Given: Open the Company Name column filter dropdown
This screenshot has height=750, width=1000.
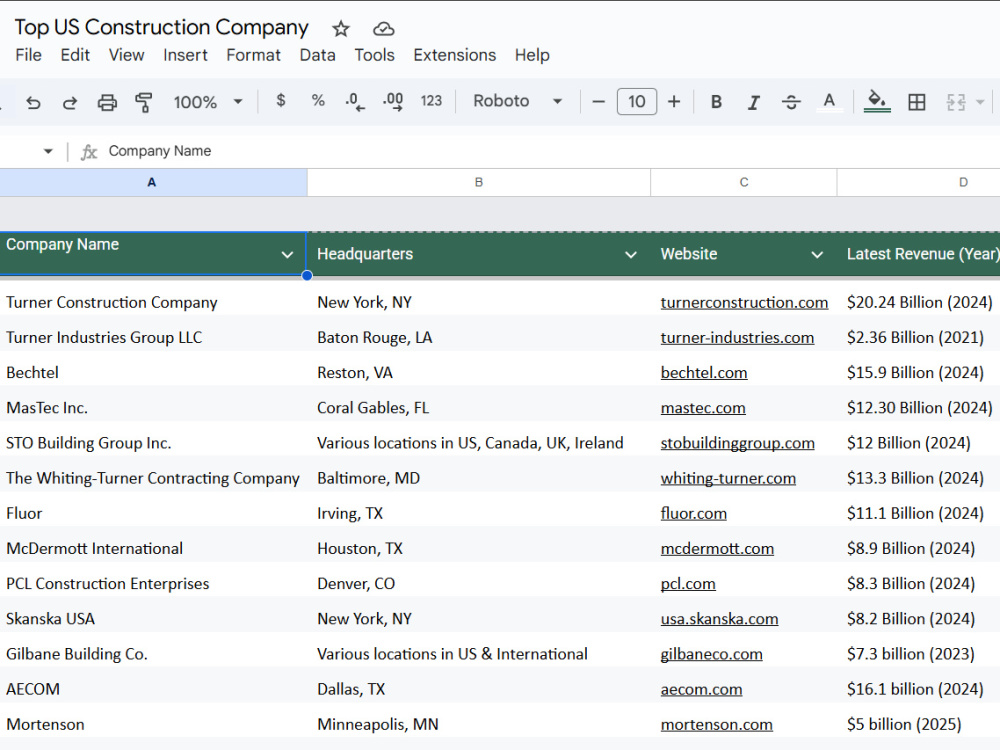Looking at the screenshot, I should coord(287,254).
